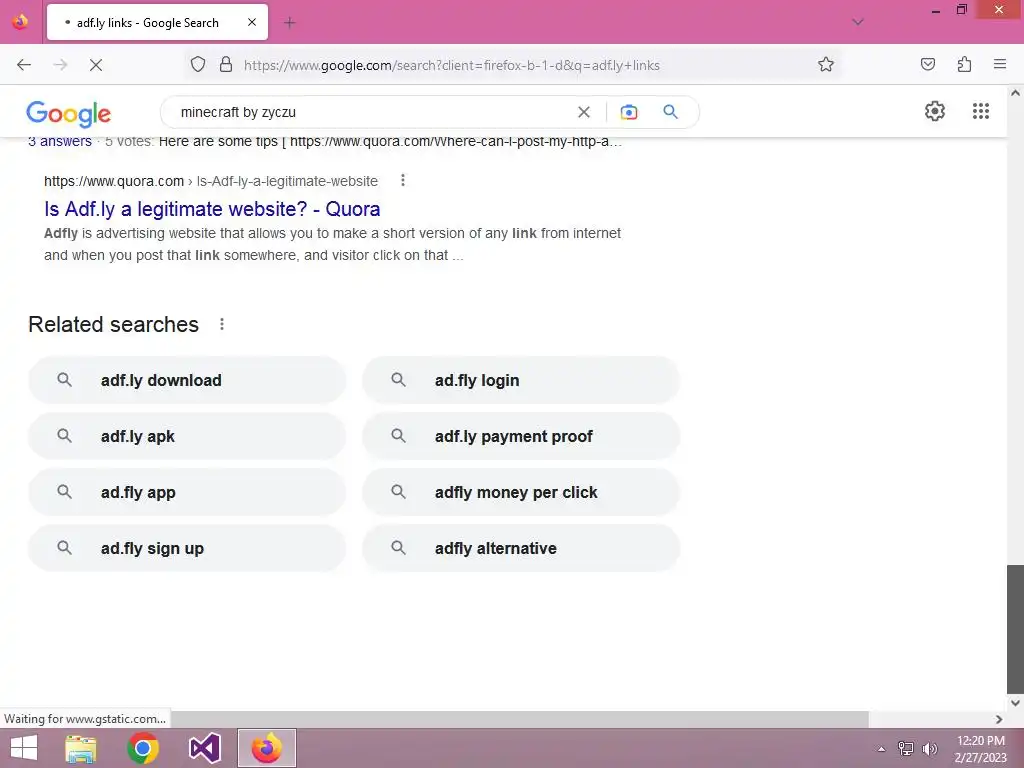The width and height of the screenshot is (1024, 768).
Task: Open network status tray icon
Action: 906,749
